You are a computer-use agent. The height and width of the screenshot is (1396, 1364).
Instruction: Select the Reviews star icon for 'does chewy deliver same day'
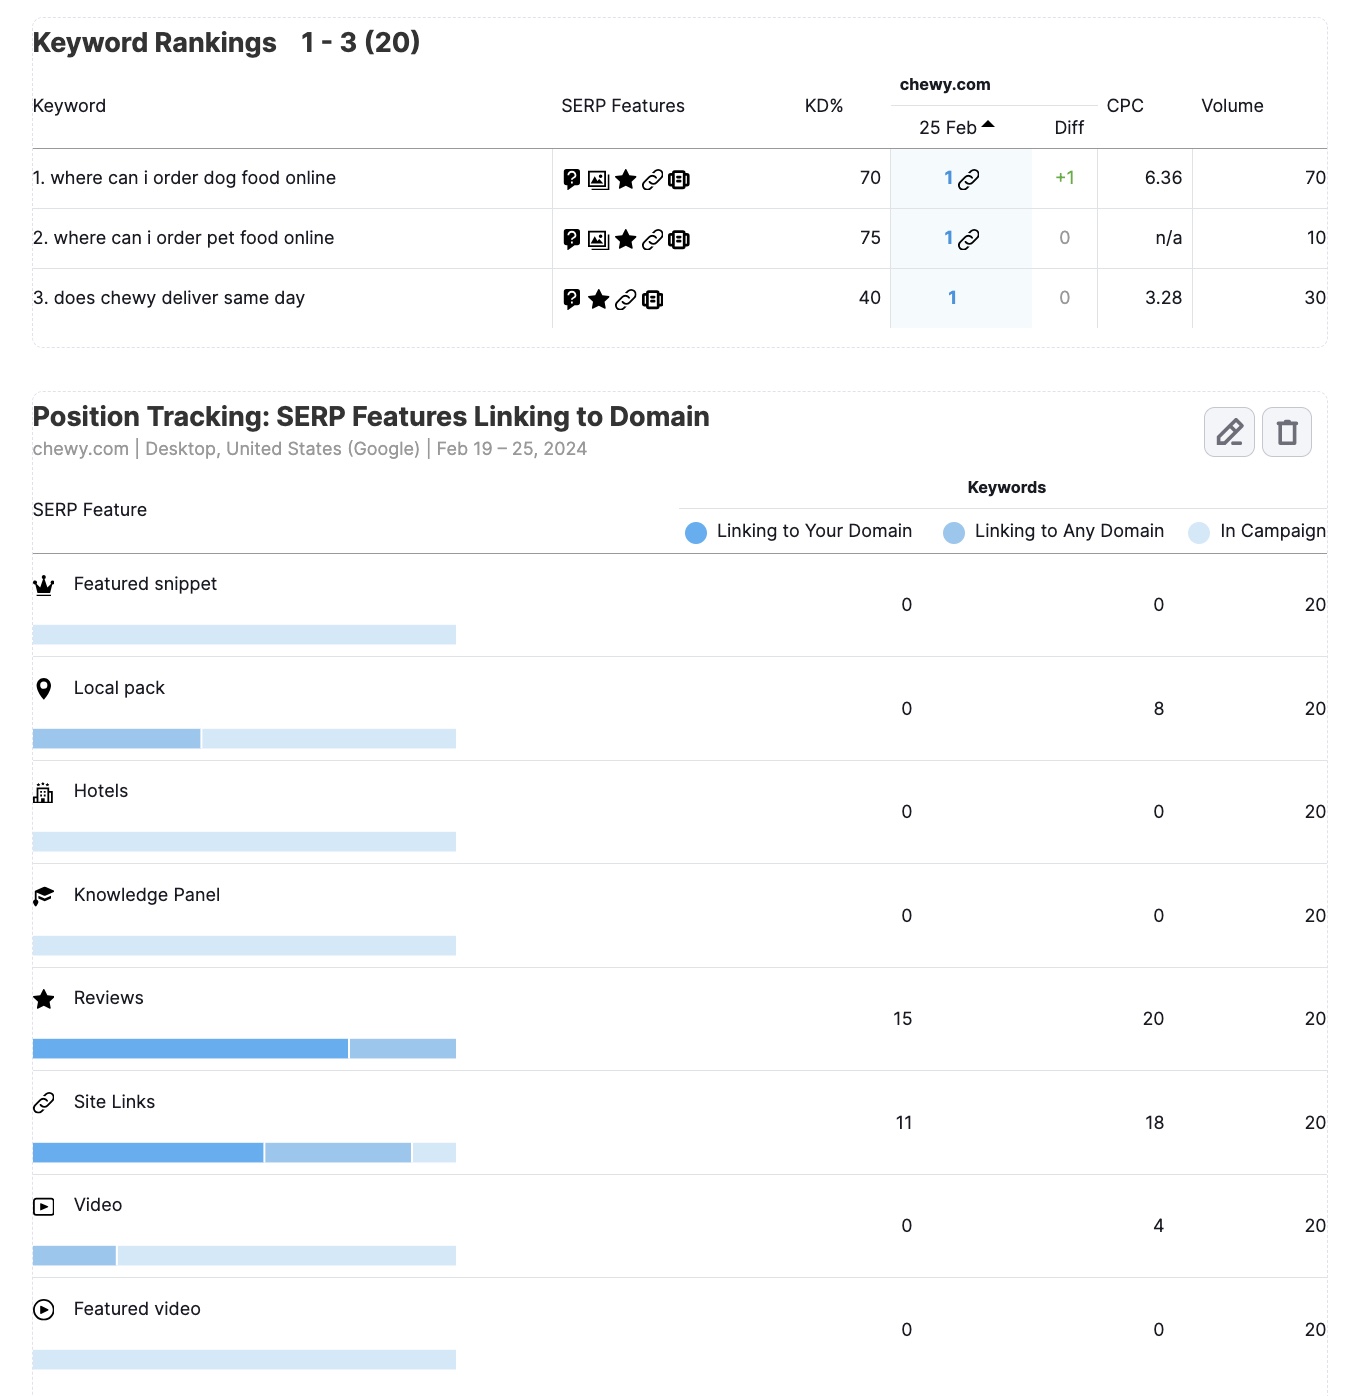pyautogui.click(x=598, y=298)
